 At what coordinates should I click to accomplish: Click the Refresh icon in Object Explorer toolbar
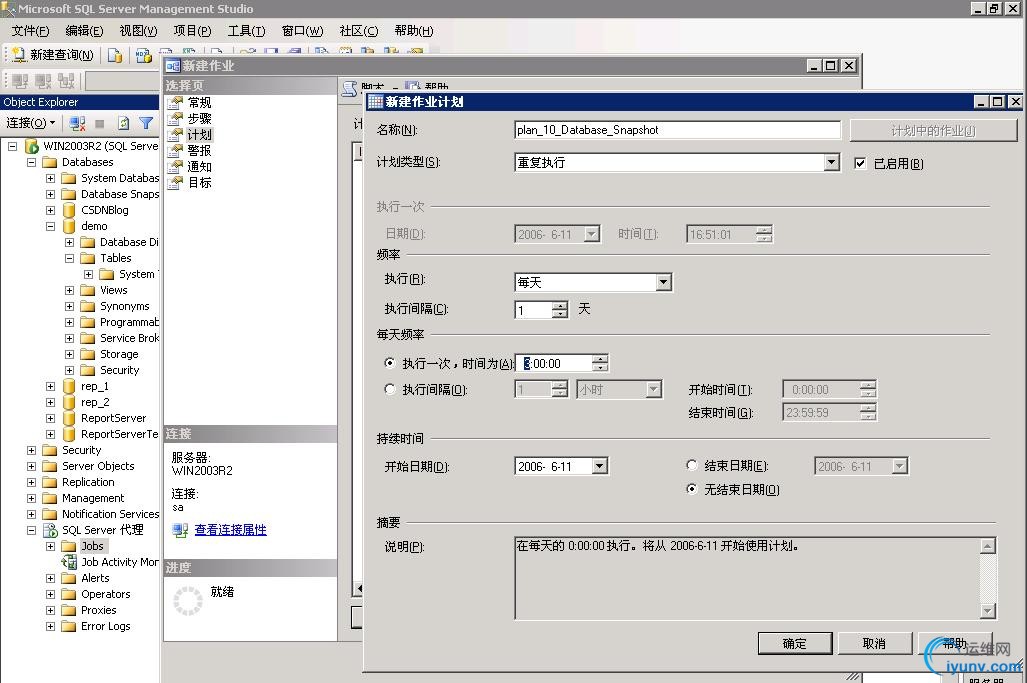pos(123,123)
